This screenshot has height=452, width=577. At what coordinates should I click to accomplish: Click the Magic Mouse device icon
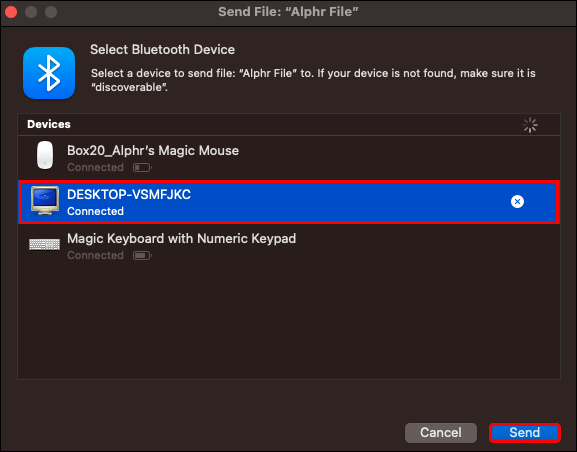[45, 155]
